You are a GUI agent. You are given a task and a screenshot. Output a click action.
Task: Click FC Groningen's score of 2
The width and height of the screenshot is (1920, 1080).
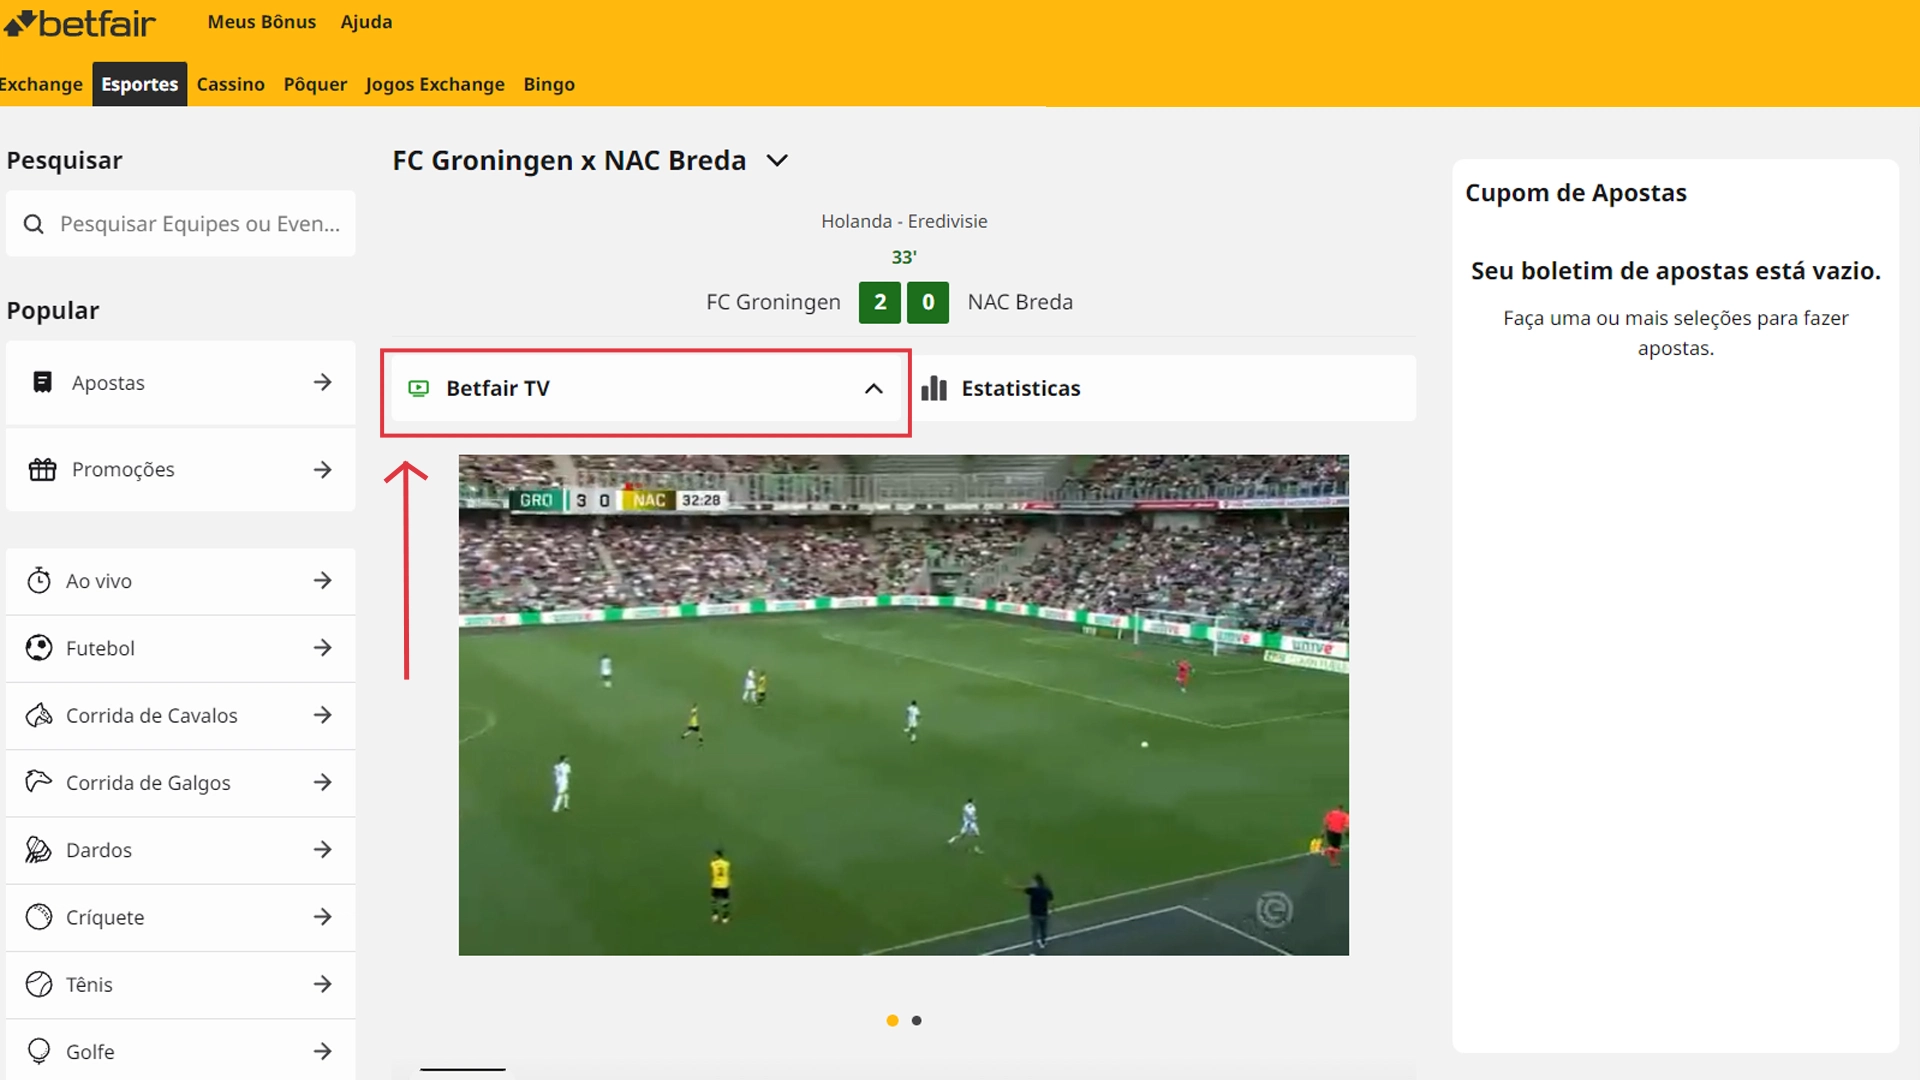point(880,302)
